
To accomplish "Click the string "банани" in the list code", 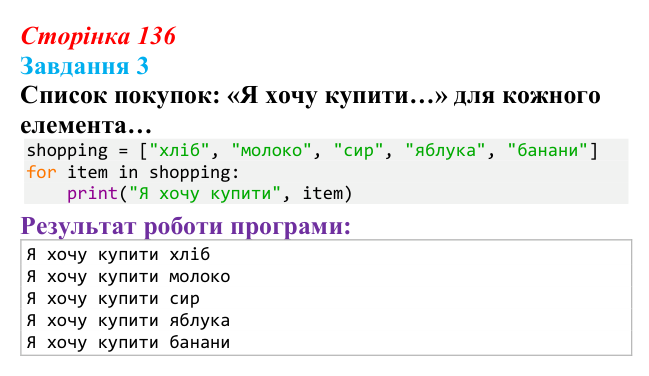I will (548, 150).
